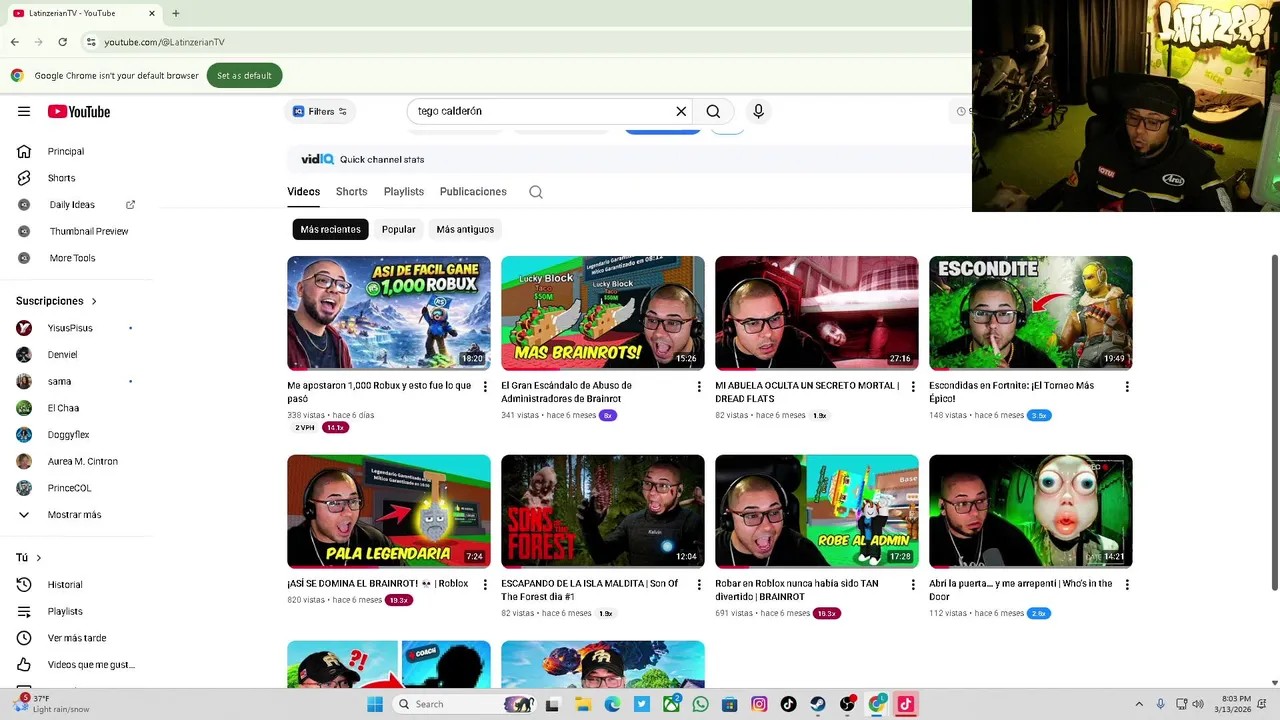1280x720 pixels.
Task: Click 'Set as default' browser button
Action: pyautogui.click(x=244, y=75)
